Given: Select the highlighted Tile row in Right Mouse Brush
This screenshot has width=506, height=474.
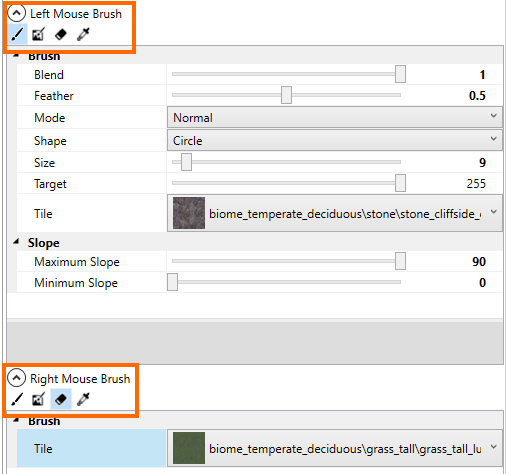Looking at the screenshot, I should pyautogui.click(x=92, y=448).
